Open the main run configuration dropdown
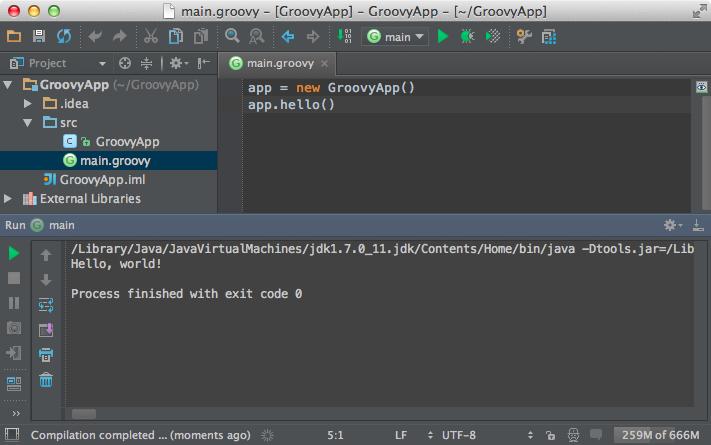The width and height of the screenshot is (711, 445). point(395,36)
